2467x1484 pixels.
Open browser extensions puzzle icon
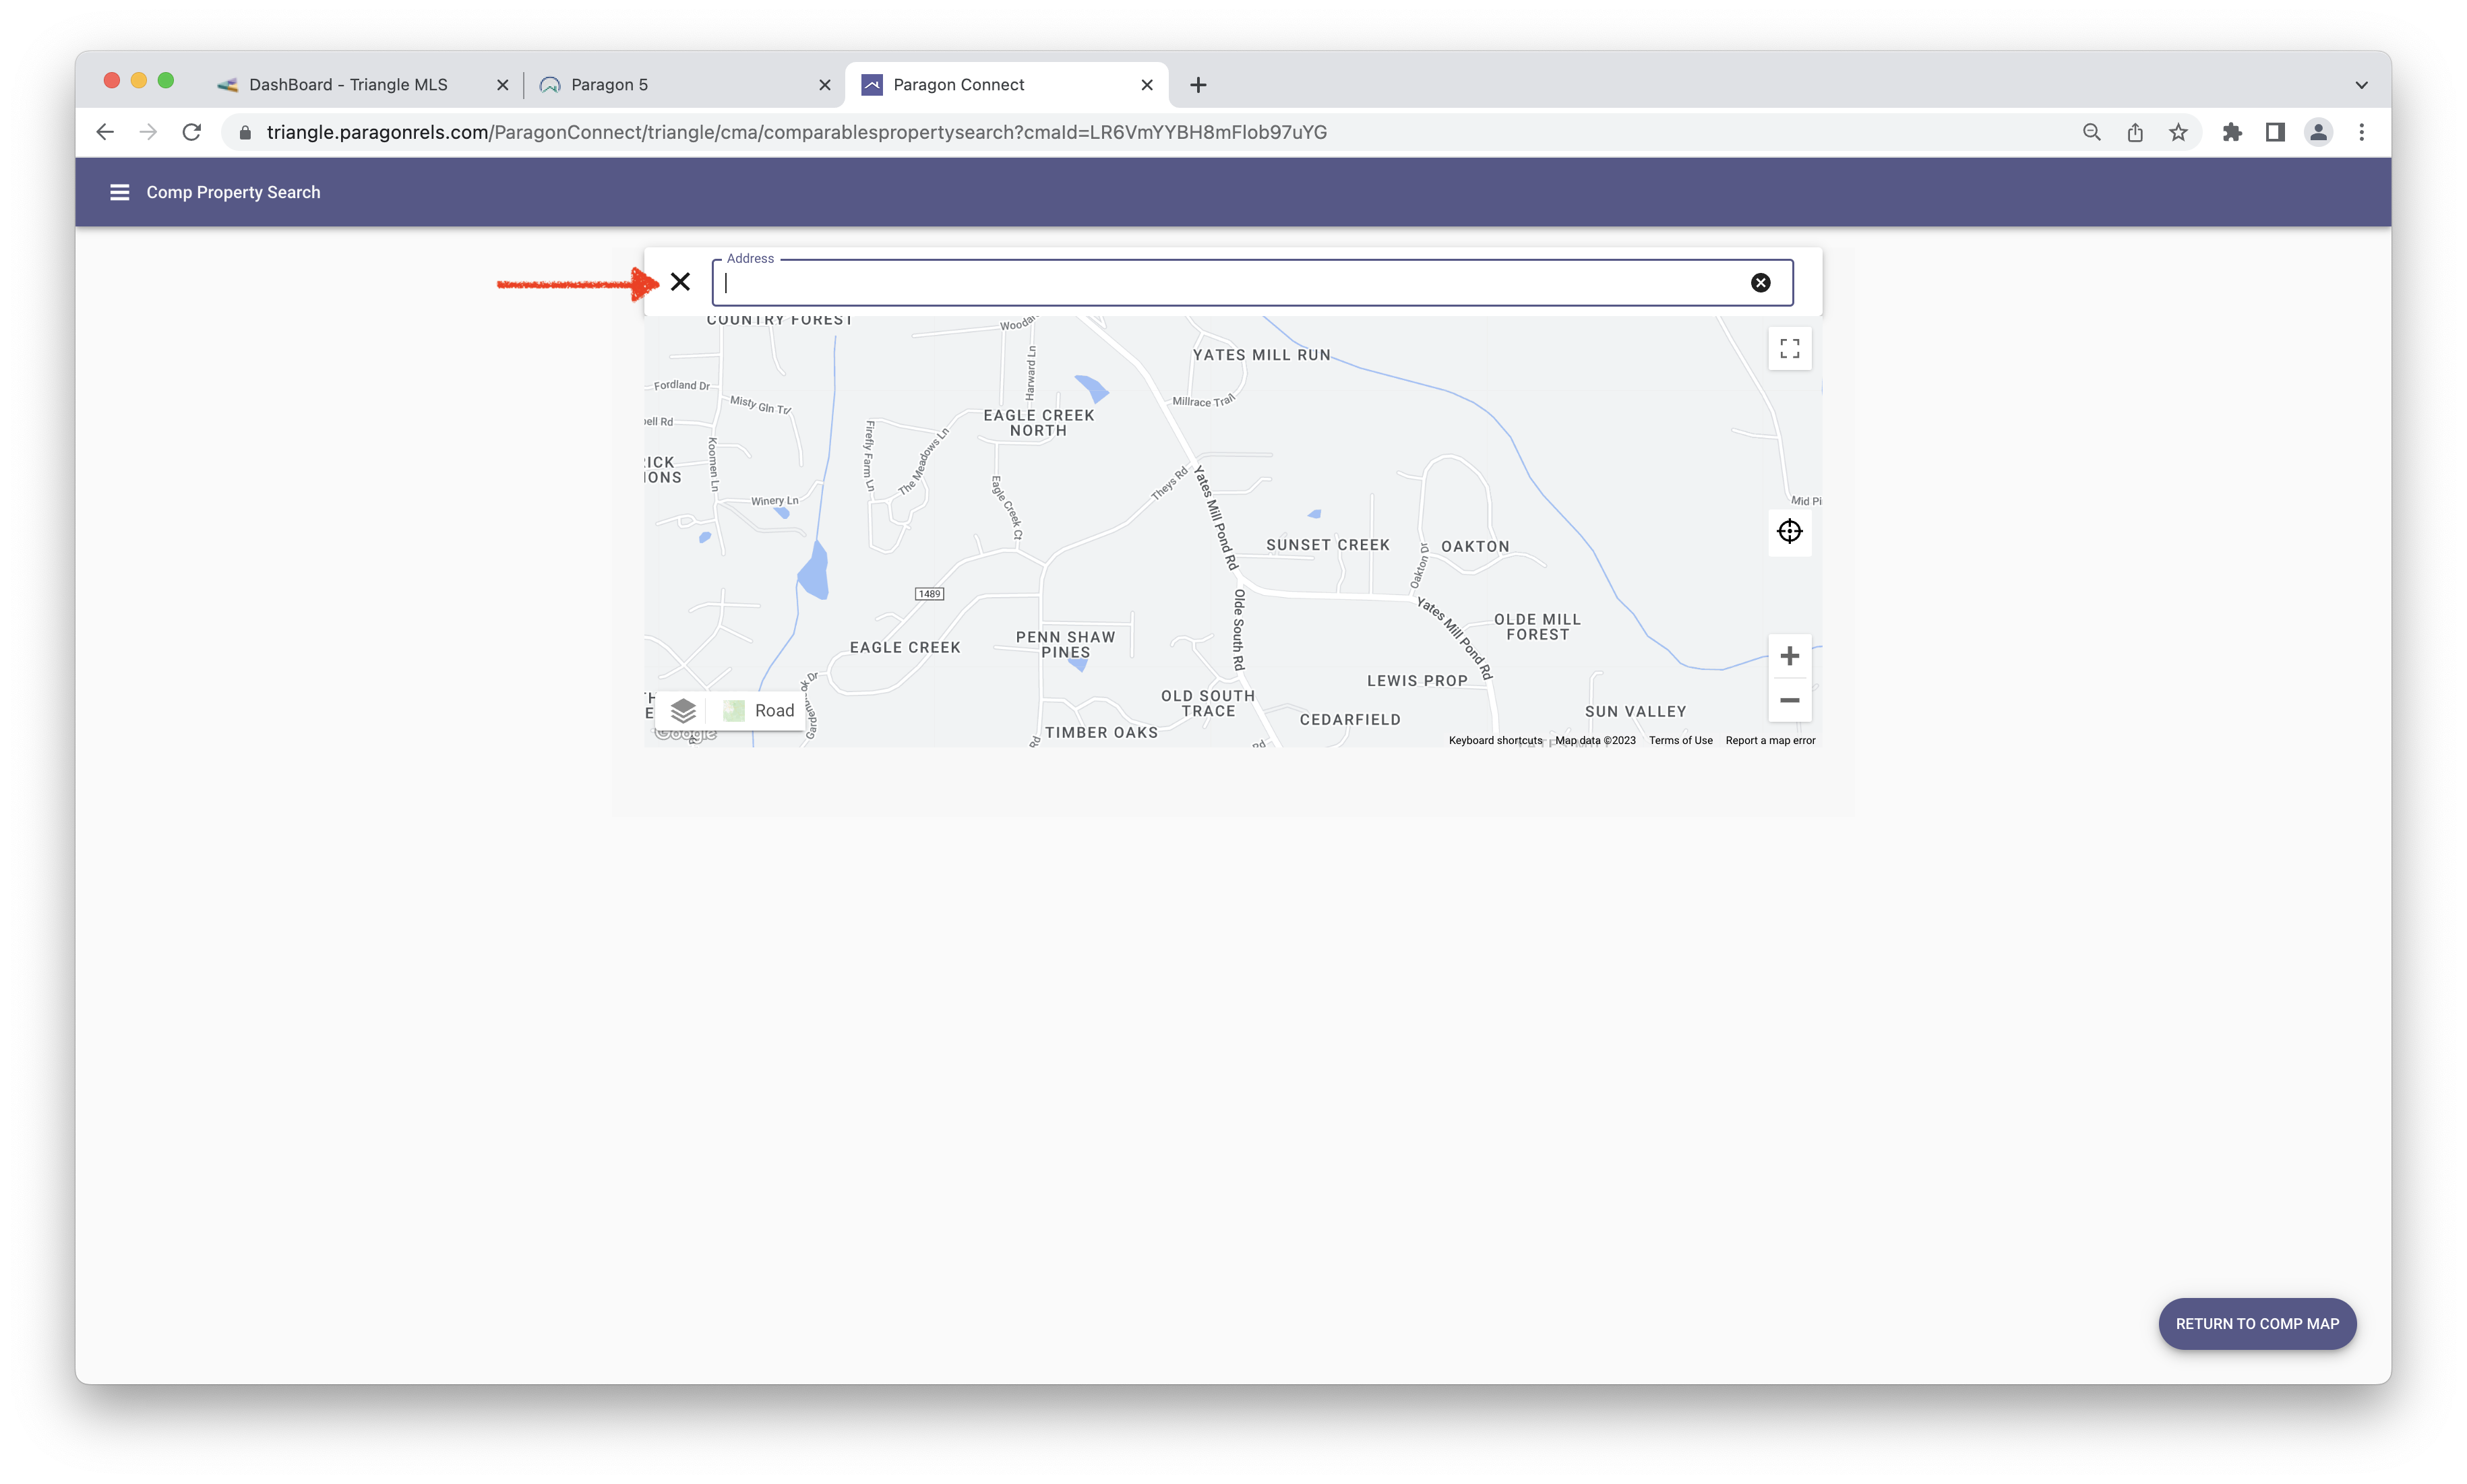point(2231,132)
